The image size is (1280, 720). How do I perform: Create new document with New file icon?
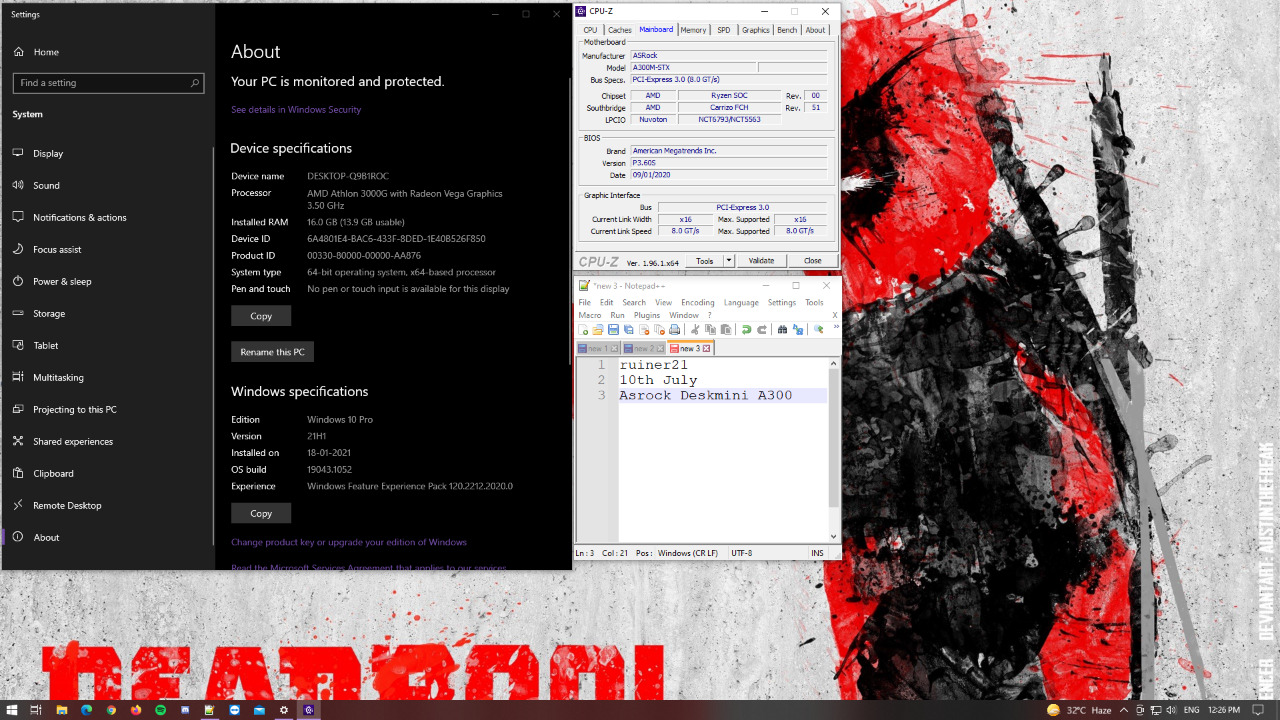(584, 330)
